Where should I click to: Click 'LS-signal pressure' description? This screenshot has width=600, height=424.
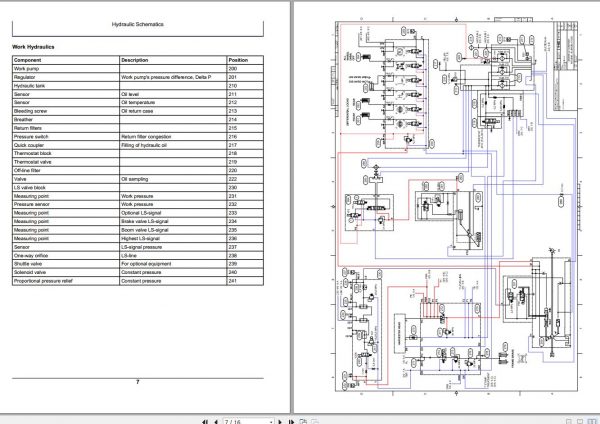[142, 247]
